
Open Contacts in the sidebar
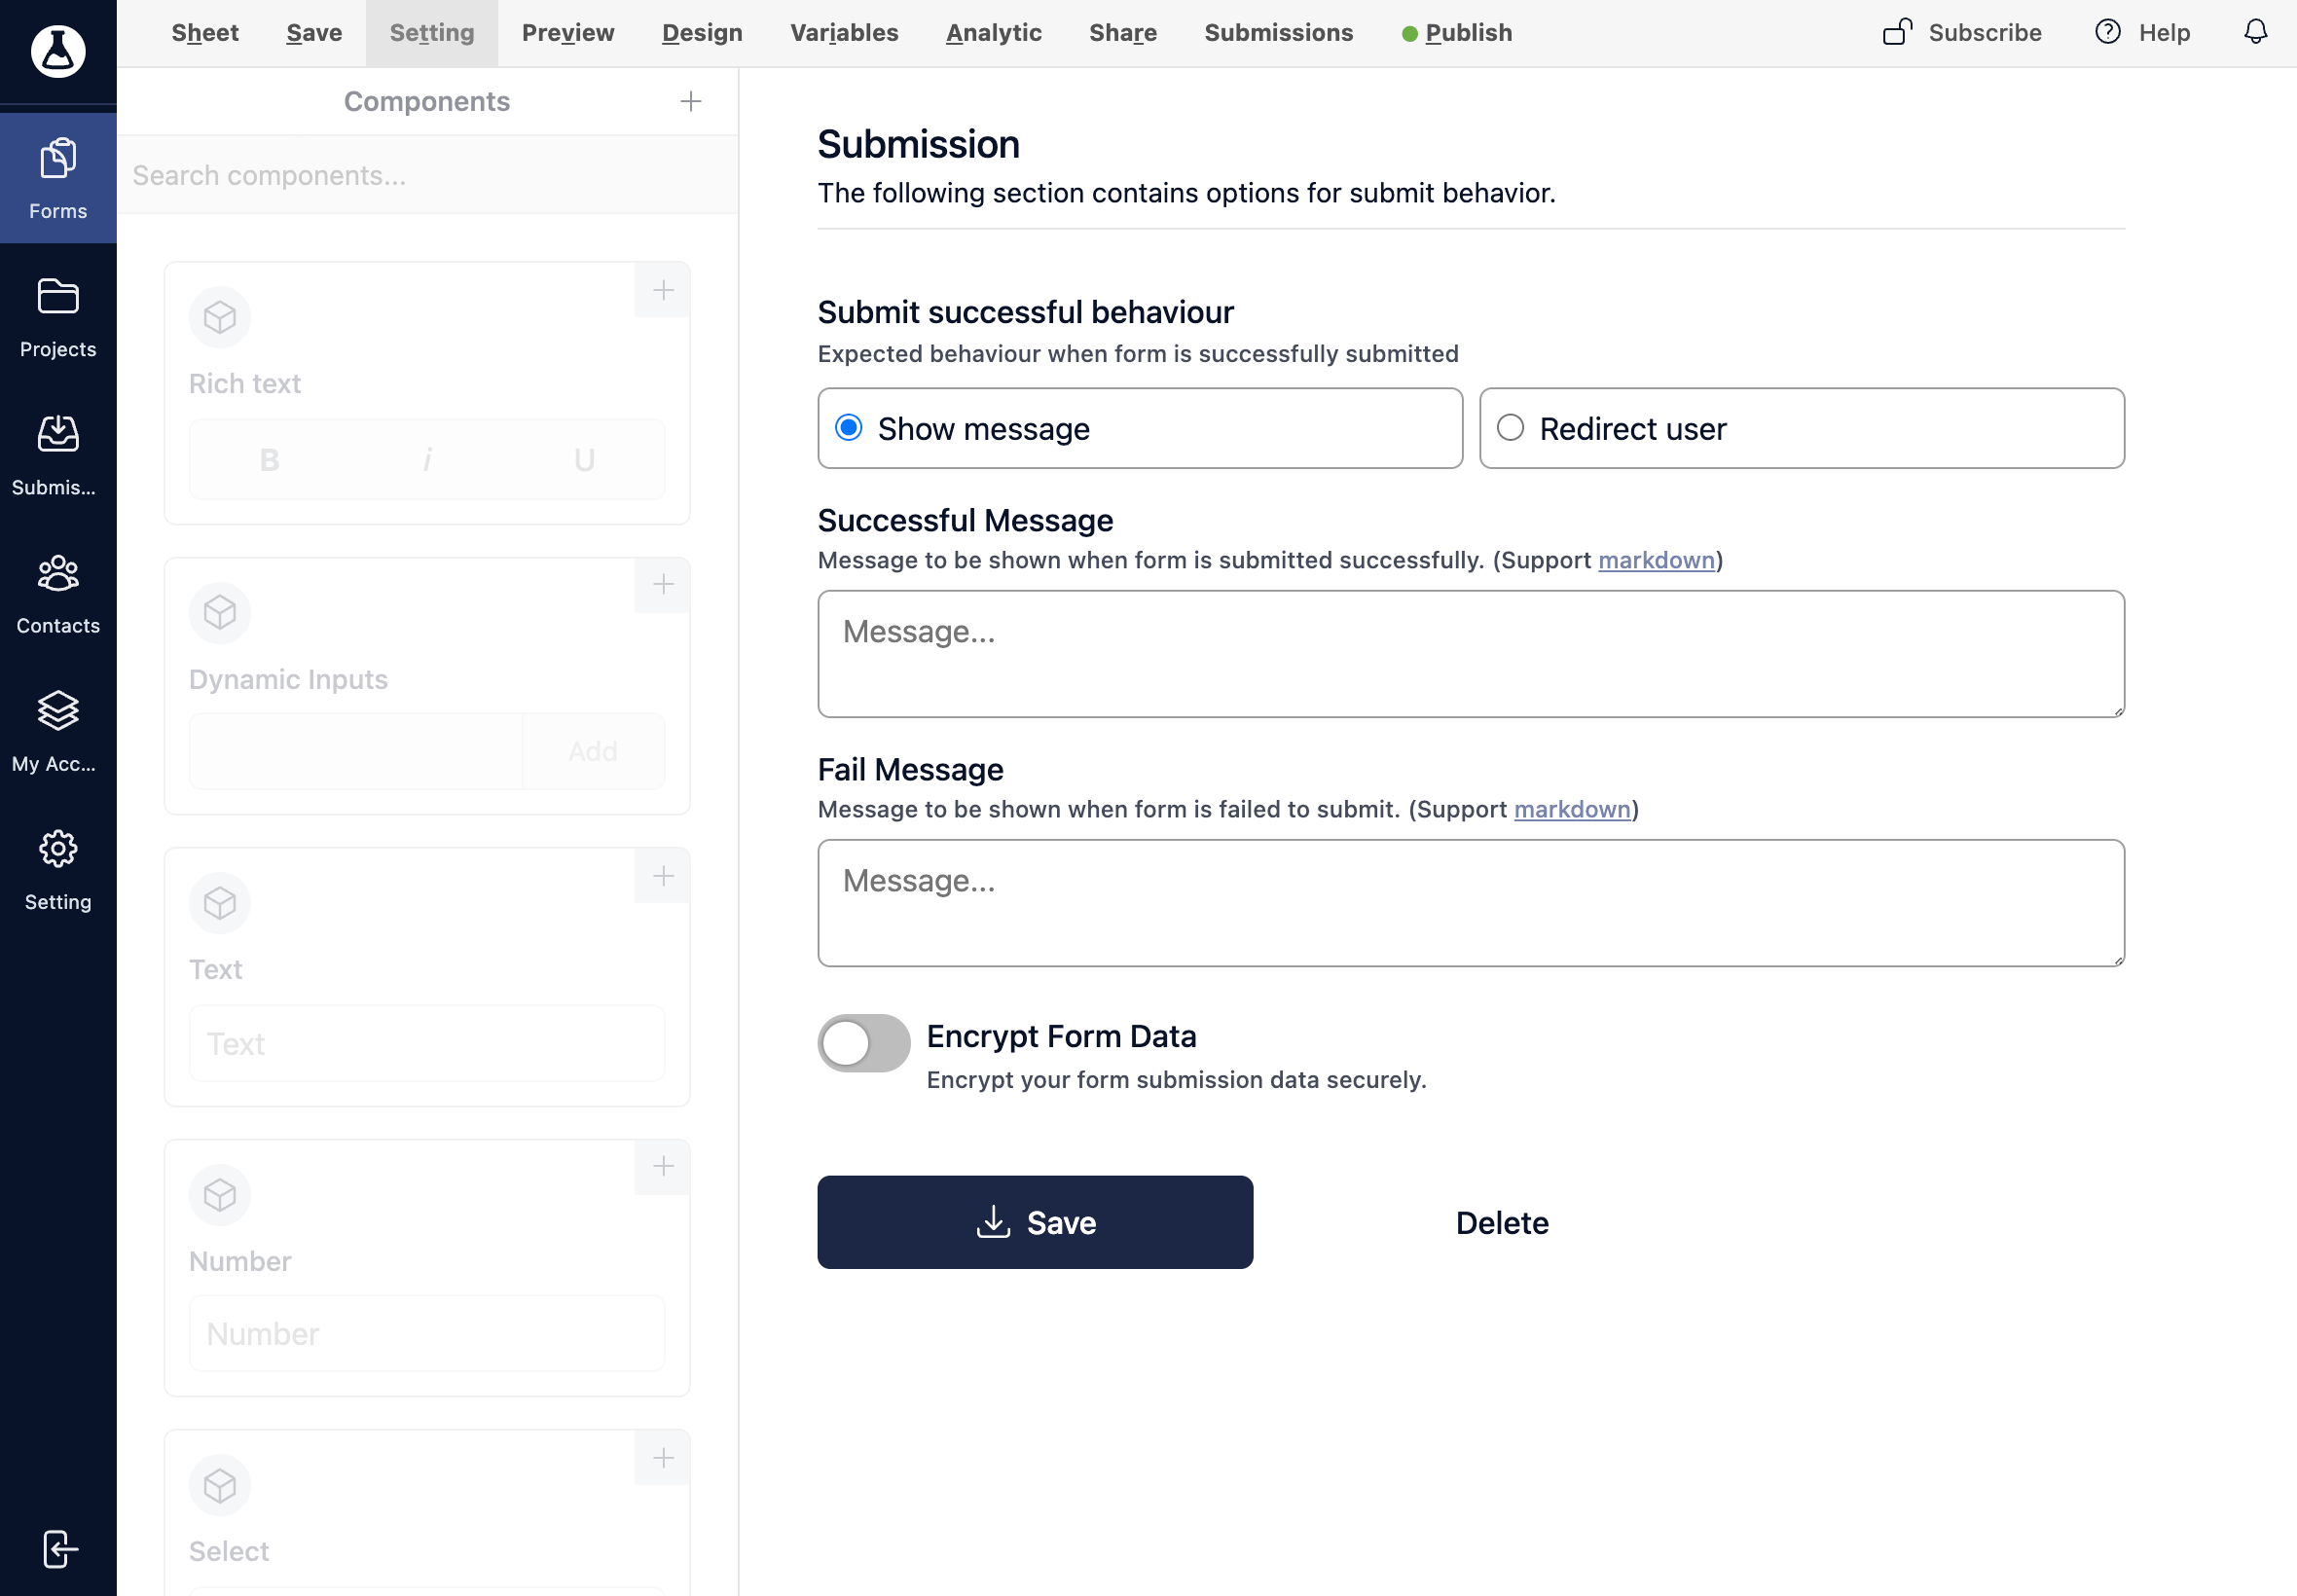(x=58, y=594)
